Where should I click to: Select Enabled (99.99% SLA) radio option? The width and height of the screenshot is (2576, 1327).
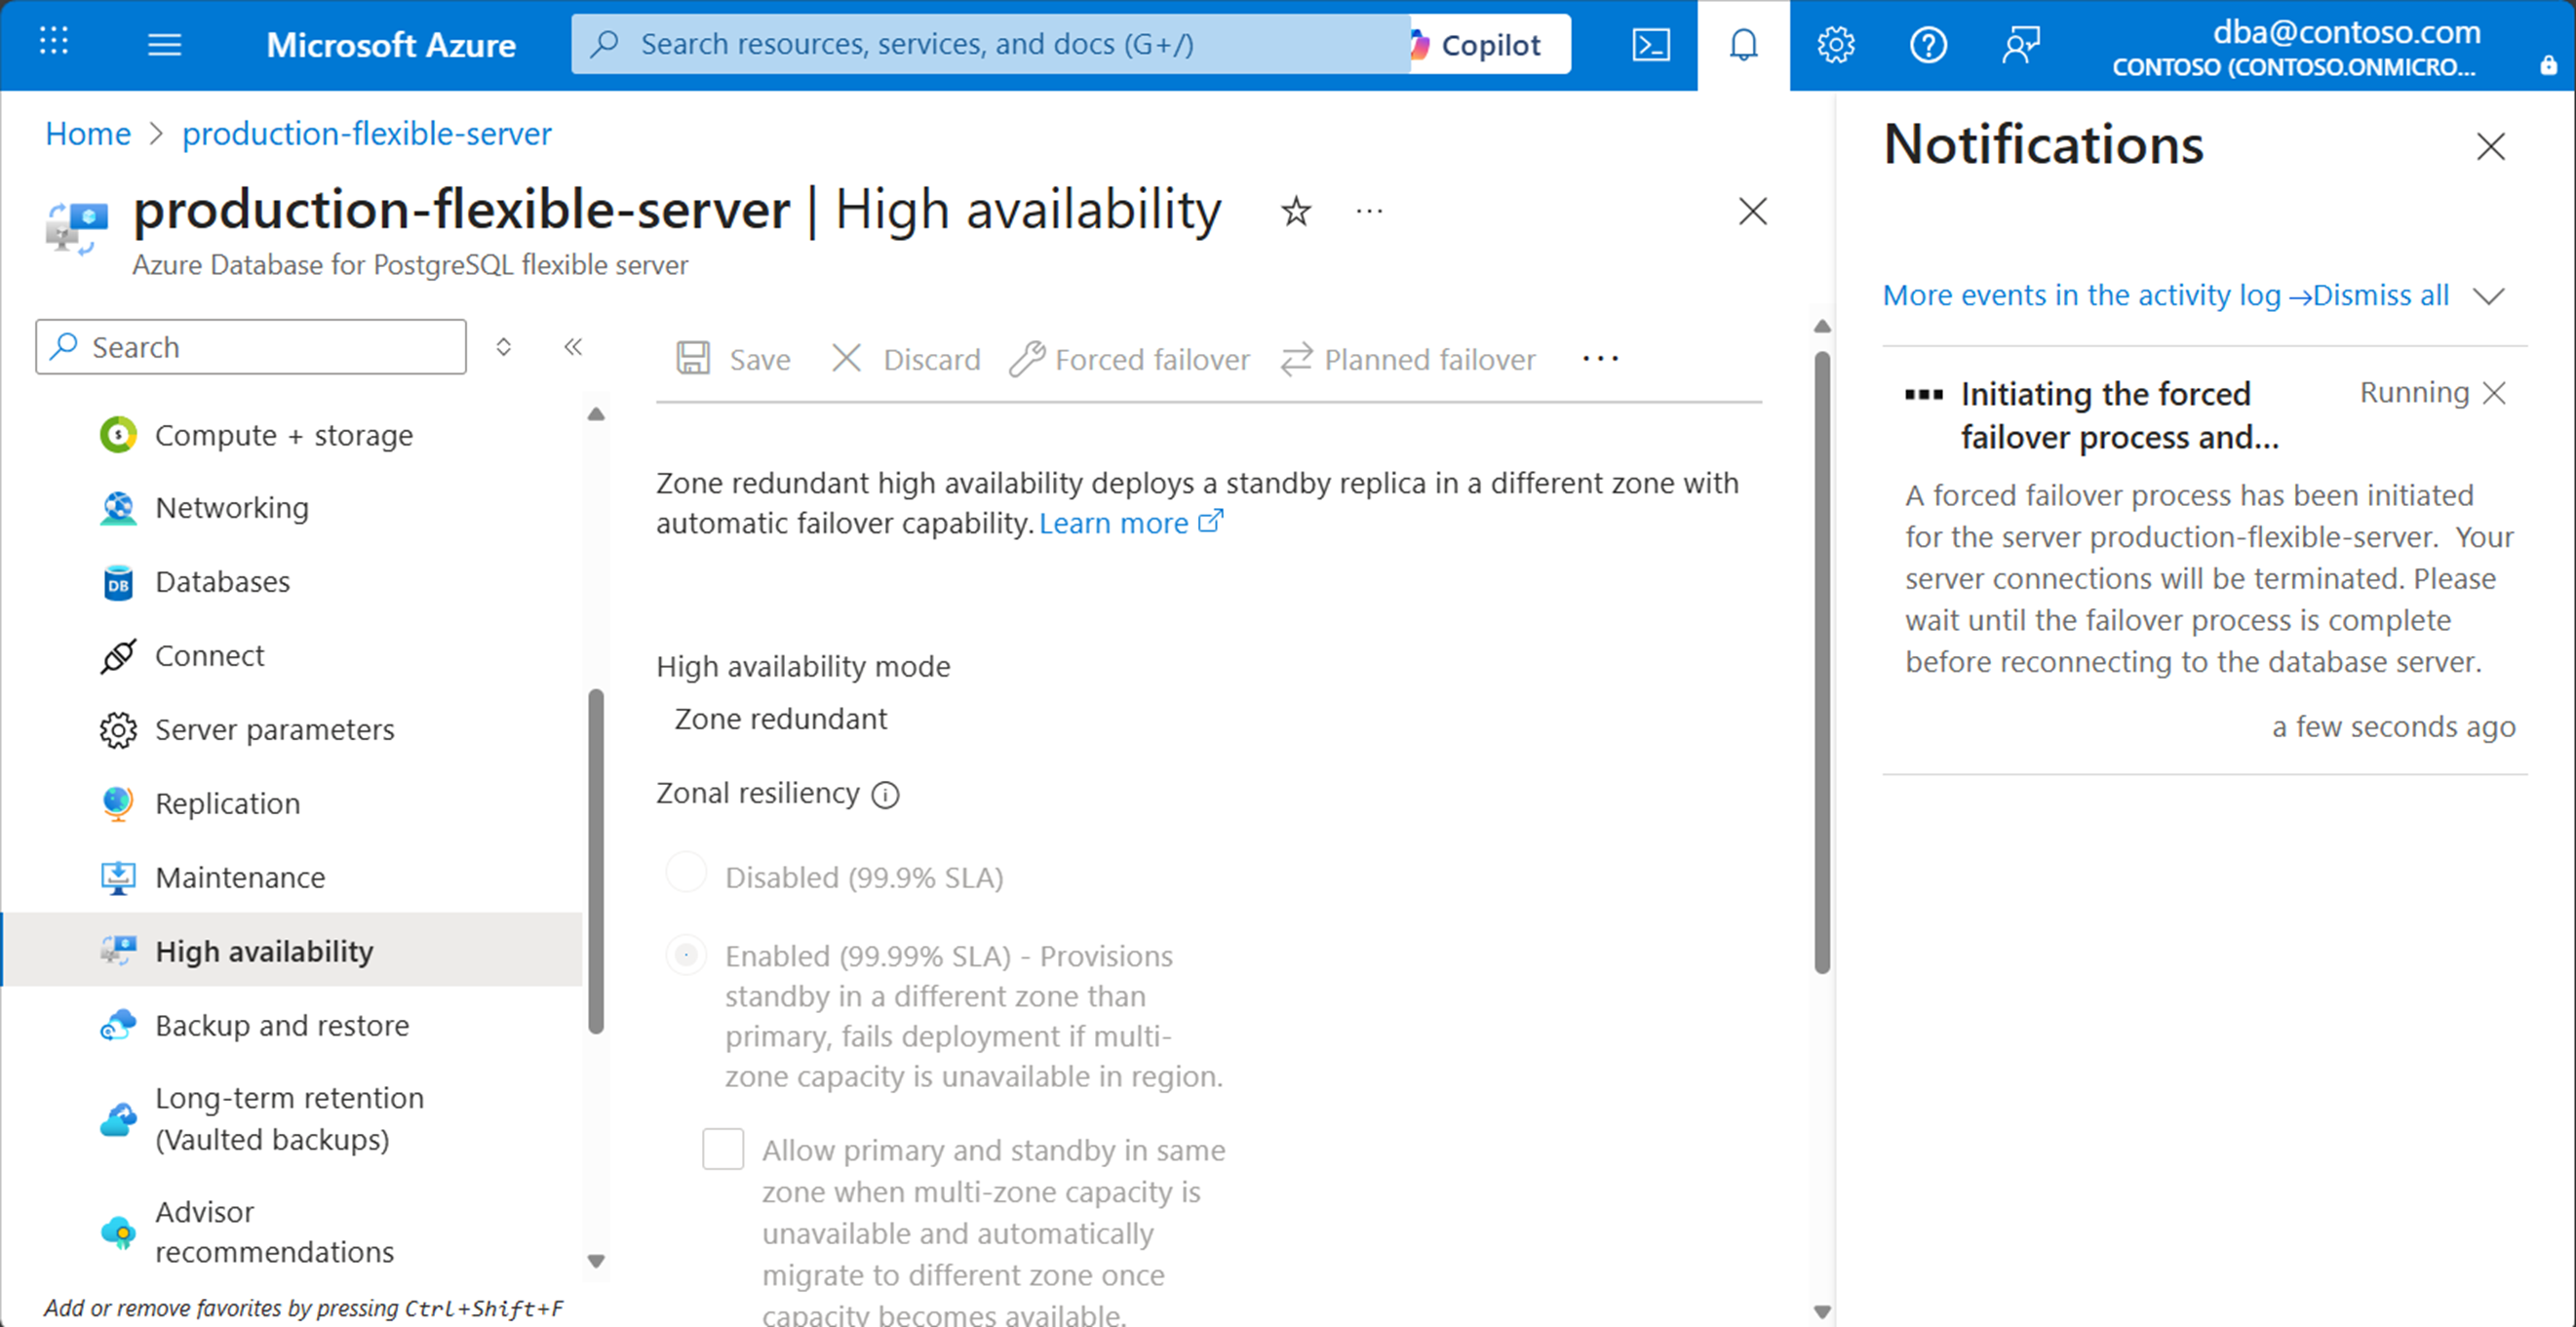pos(686,956)
